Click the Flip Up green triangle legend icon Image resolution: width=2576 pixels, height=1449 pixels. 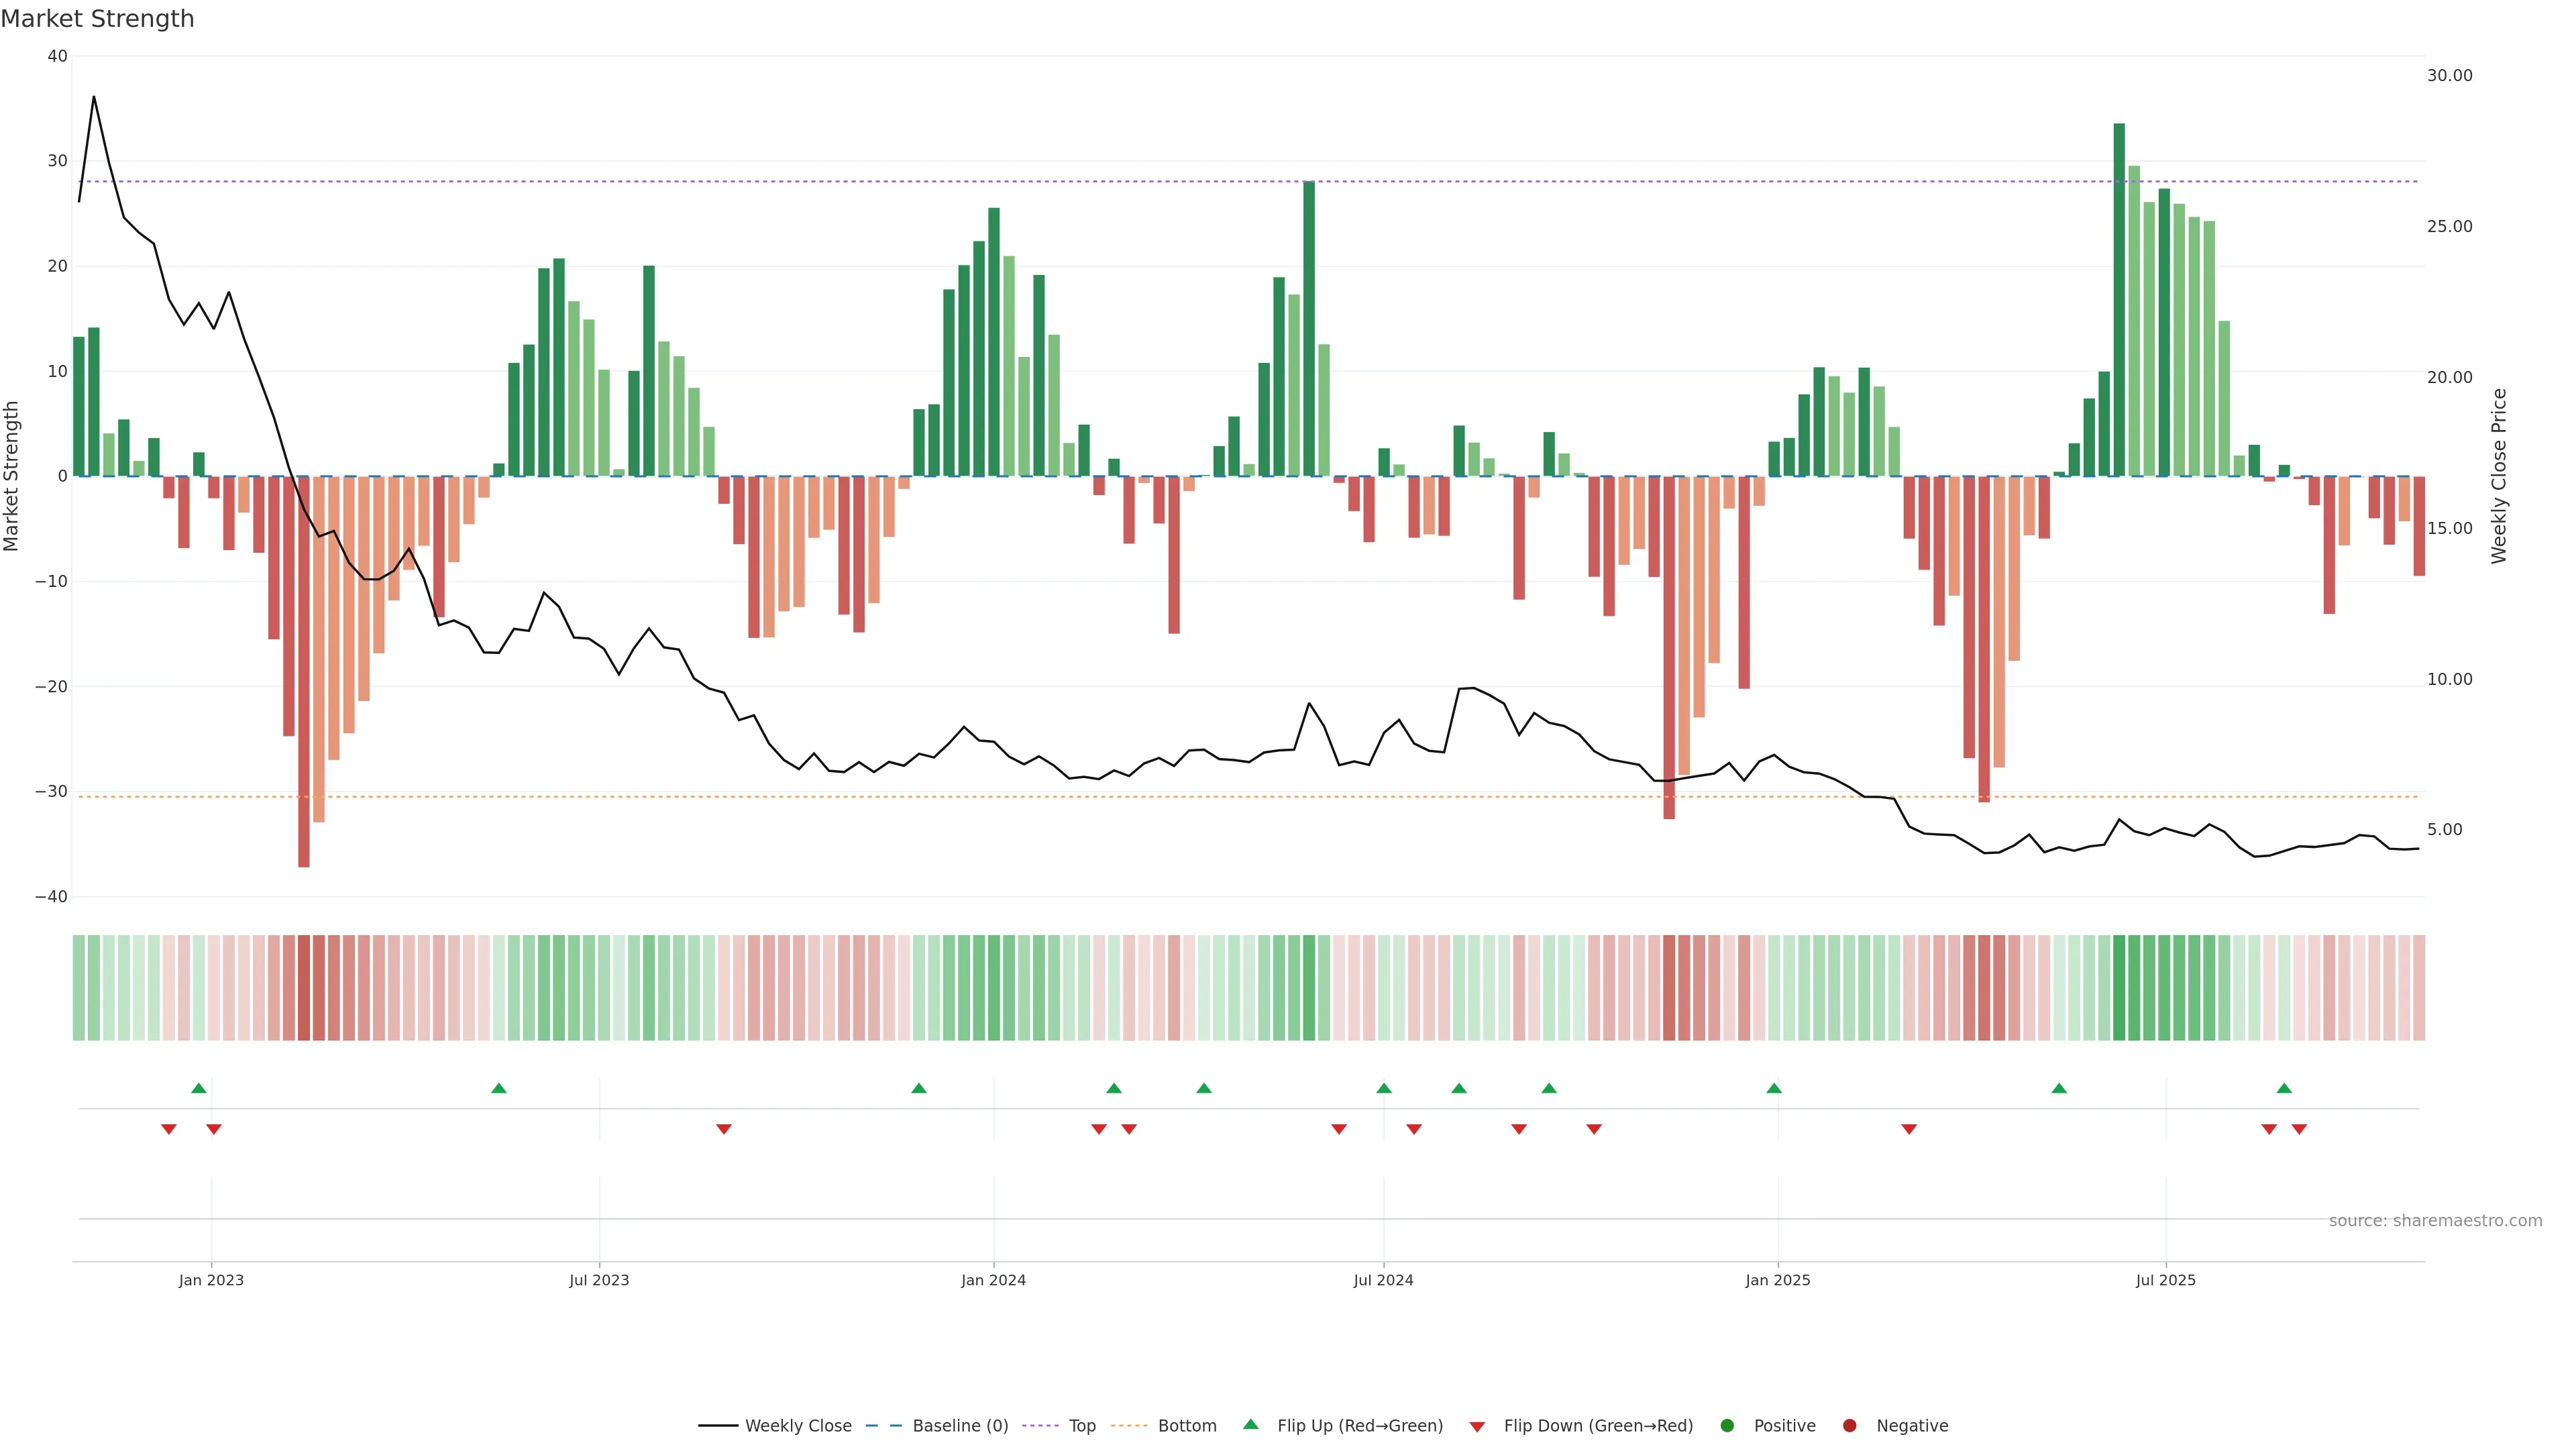point(1250,1425)
